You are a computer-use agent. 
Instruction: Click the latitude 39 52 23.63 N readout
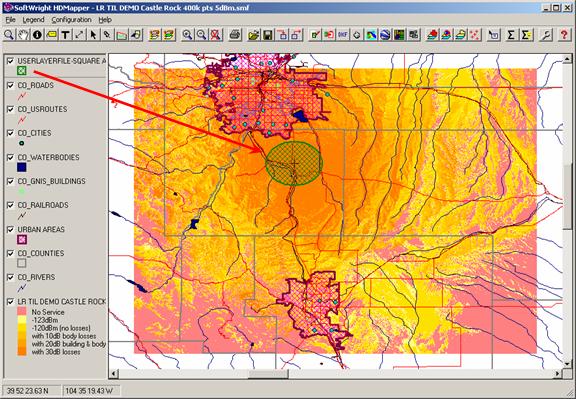pos(31,391)
